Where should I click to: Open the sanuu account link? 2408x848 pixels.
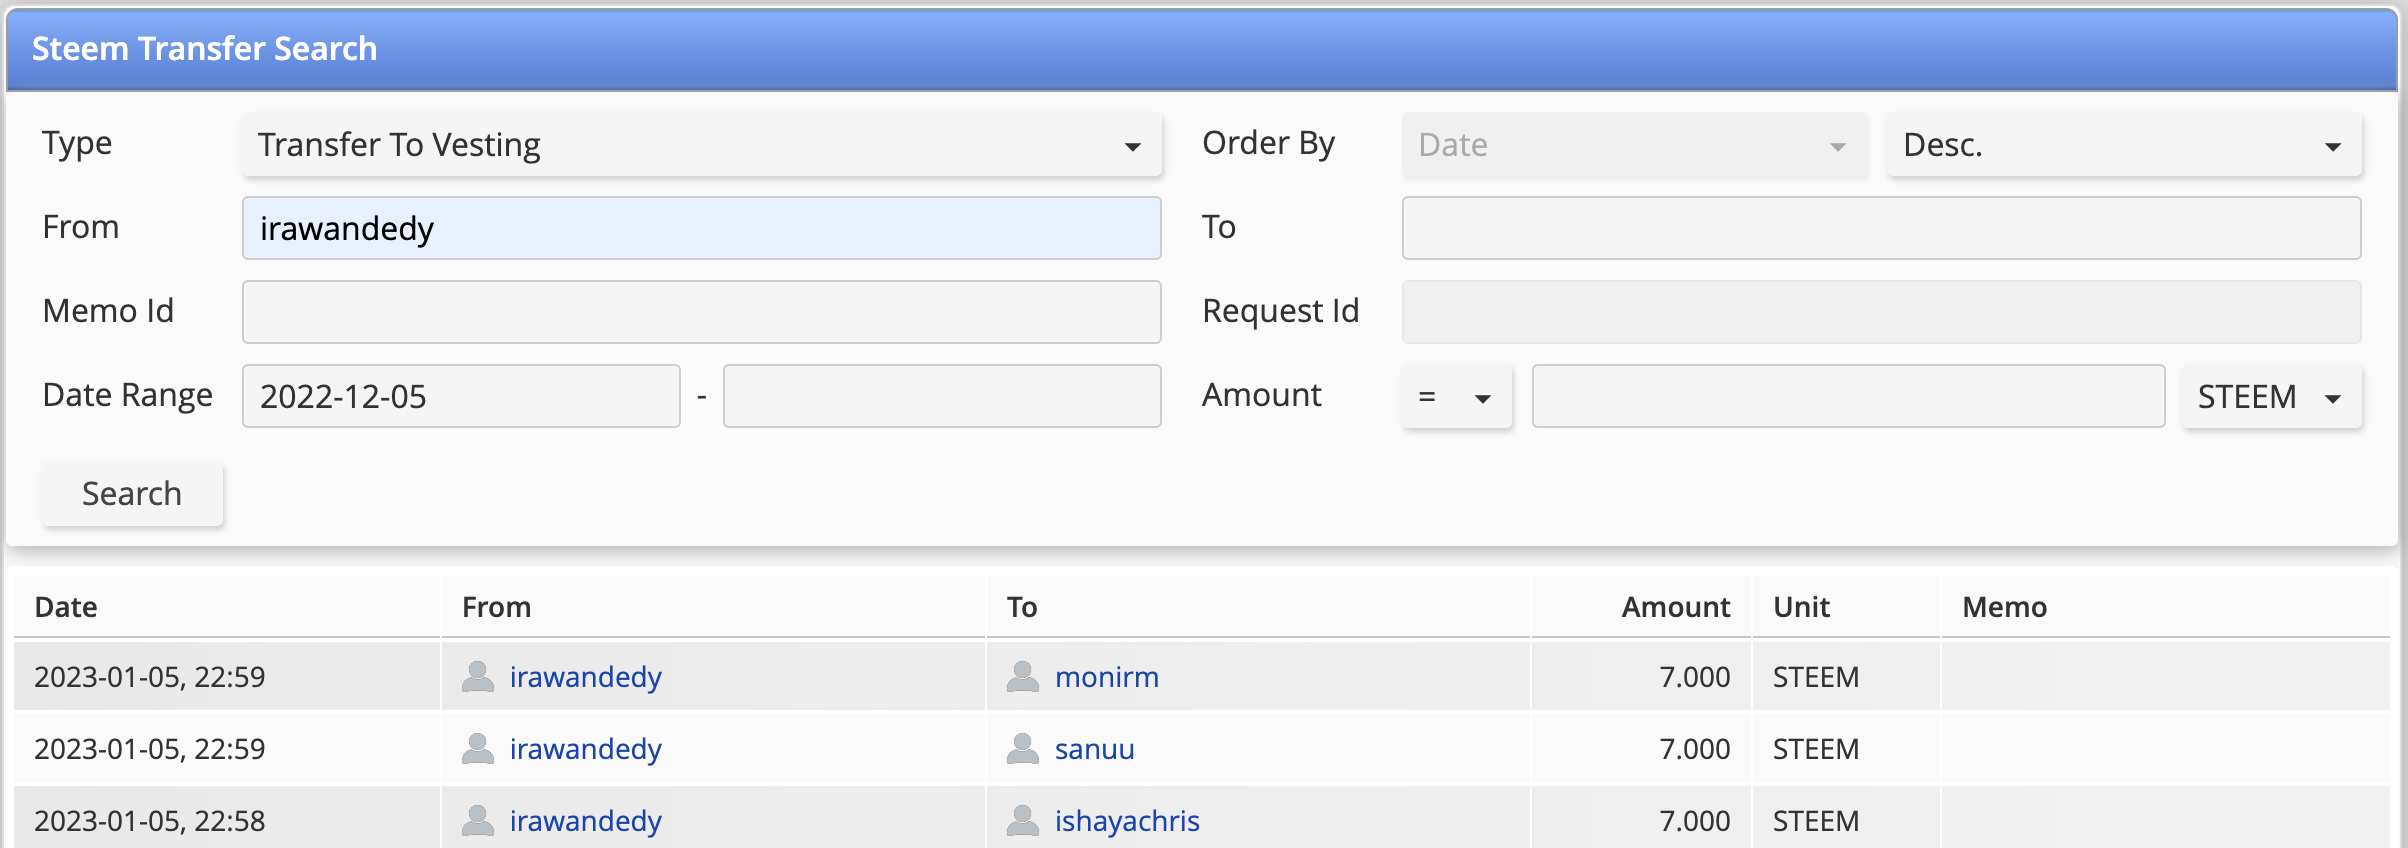(1094, 749)
